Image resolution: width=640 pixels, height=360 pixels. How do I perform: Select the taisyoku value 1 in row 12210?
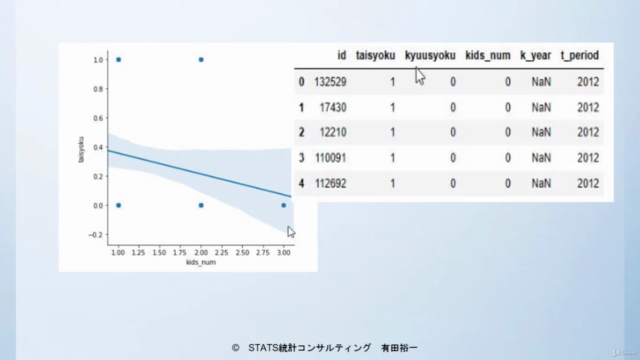392,132
